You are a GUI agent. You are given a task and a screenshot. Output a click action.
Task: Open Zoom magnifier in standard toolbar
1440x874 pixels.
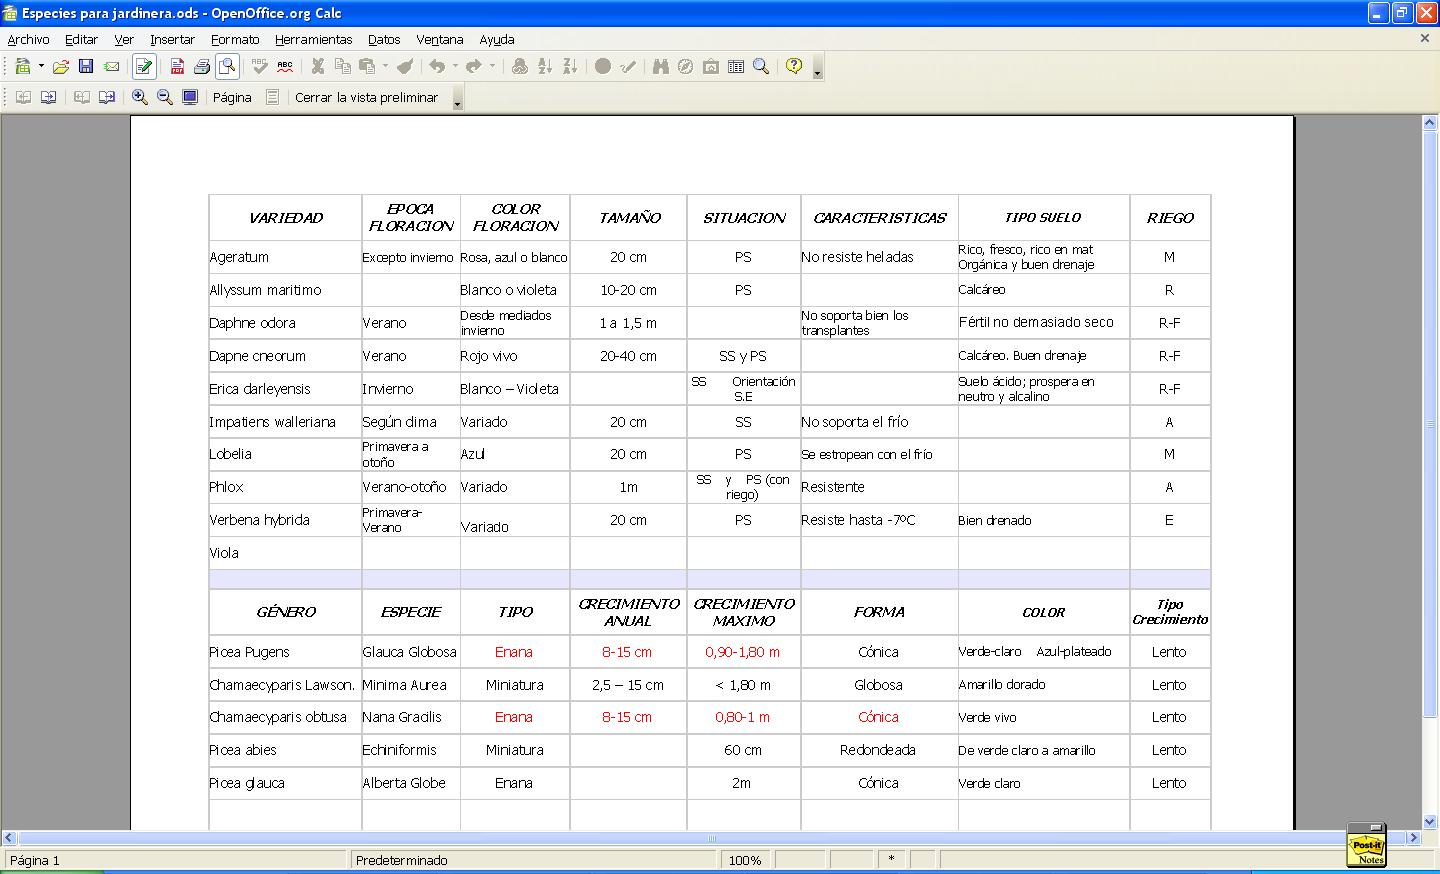[761, 67]
